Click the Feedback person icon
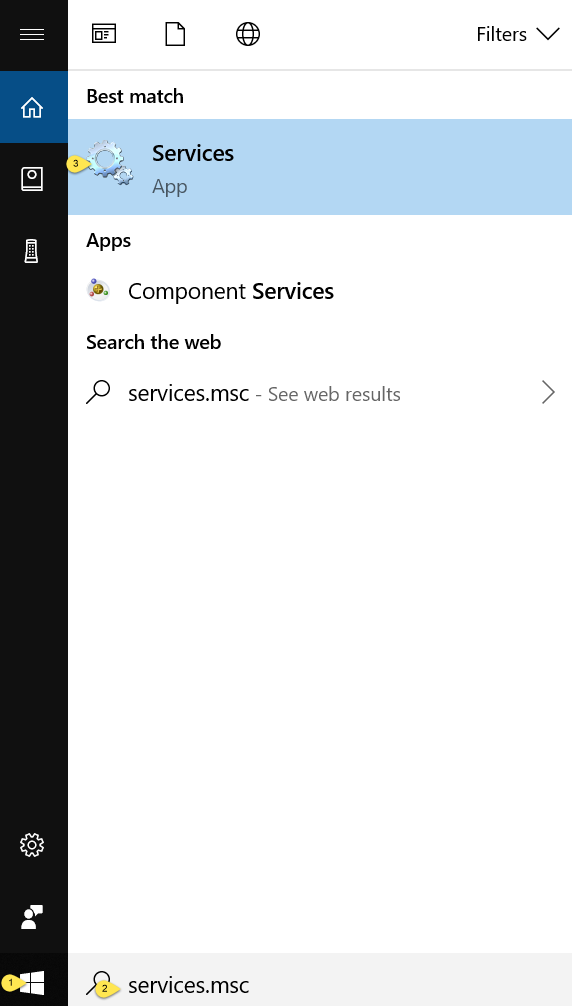This screenshot has height=1006, width=572. 31,917
